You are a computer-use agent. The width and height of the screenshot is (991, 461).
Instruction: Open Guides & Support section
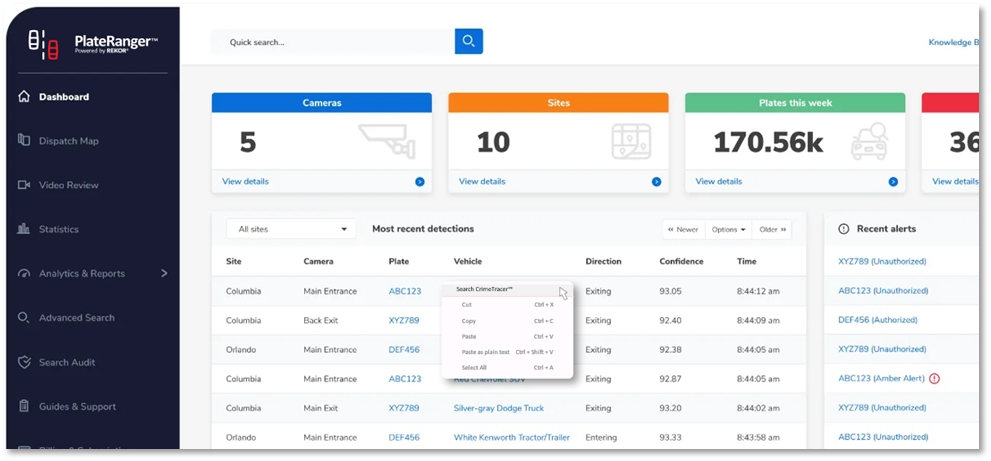tap(77, 407)
